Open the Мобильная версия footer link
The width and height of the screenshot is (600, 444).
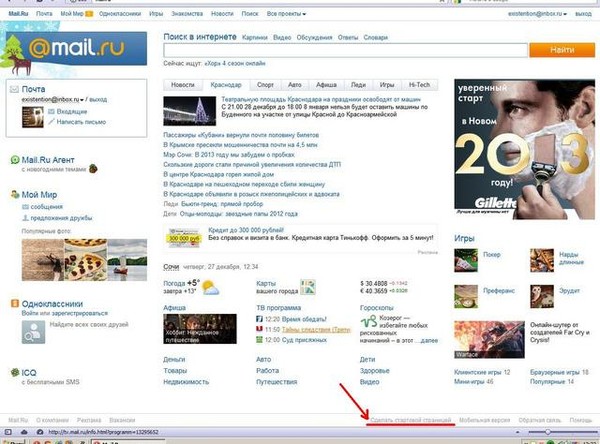click(484, 420)
